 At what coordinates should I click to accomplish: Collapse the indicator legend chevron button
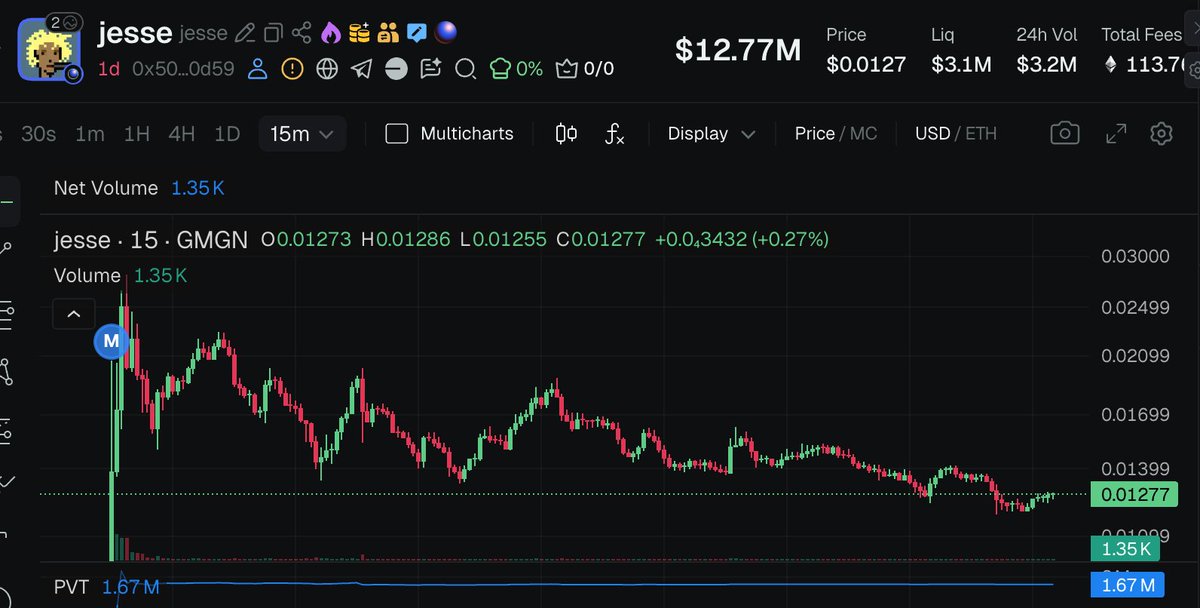coord(74,314)
